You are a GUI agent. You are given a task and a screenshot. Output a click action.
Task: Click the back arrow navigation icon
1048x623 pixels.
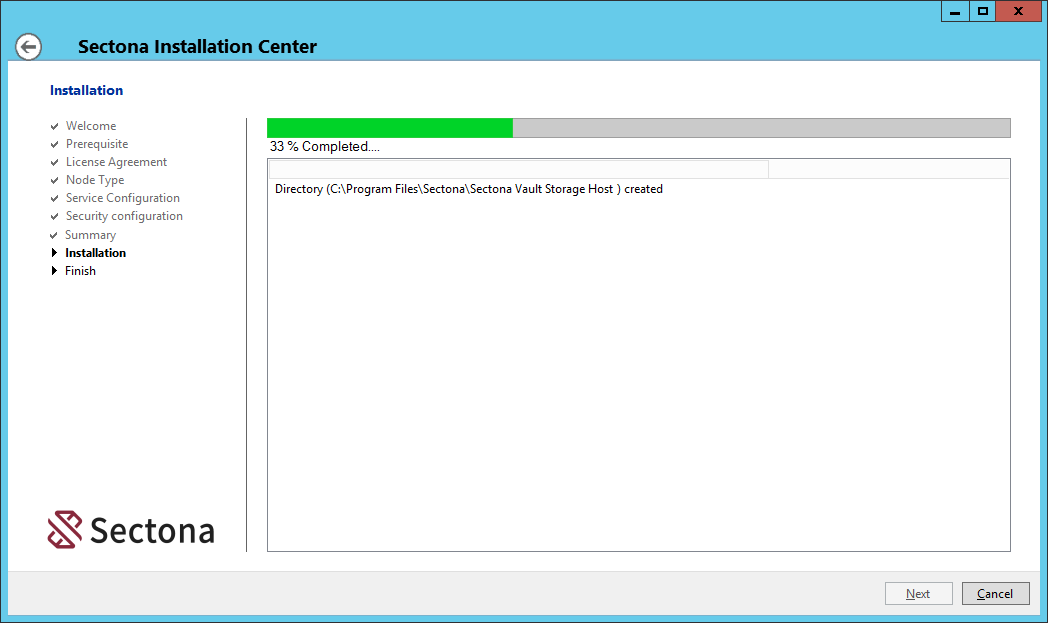(28, 46)
